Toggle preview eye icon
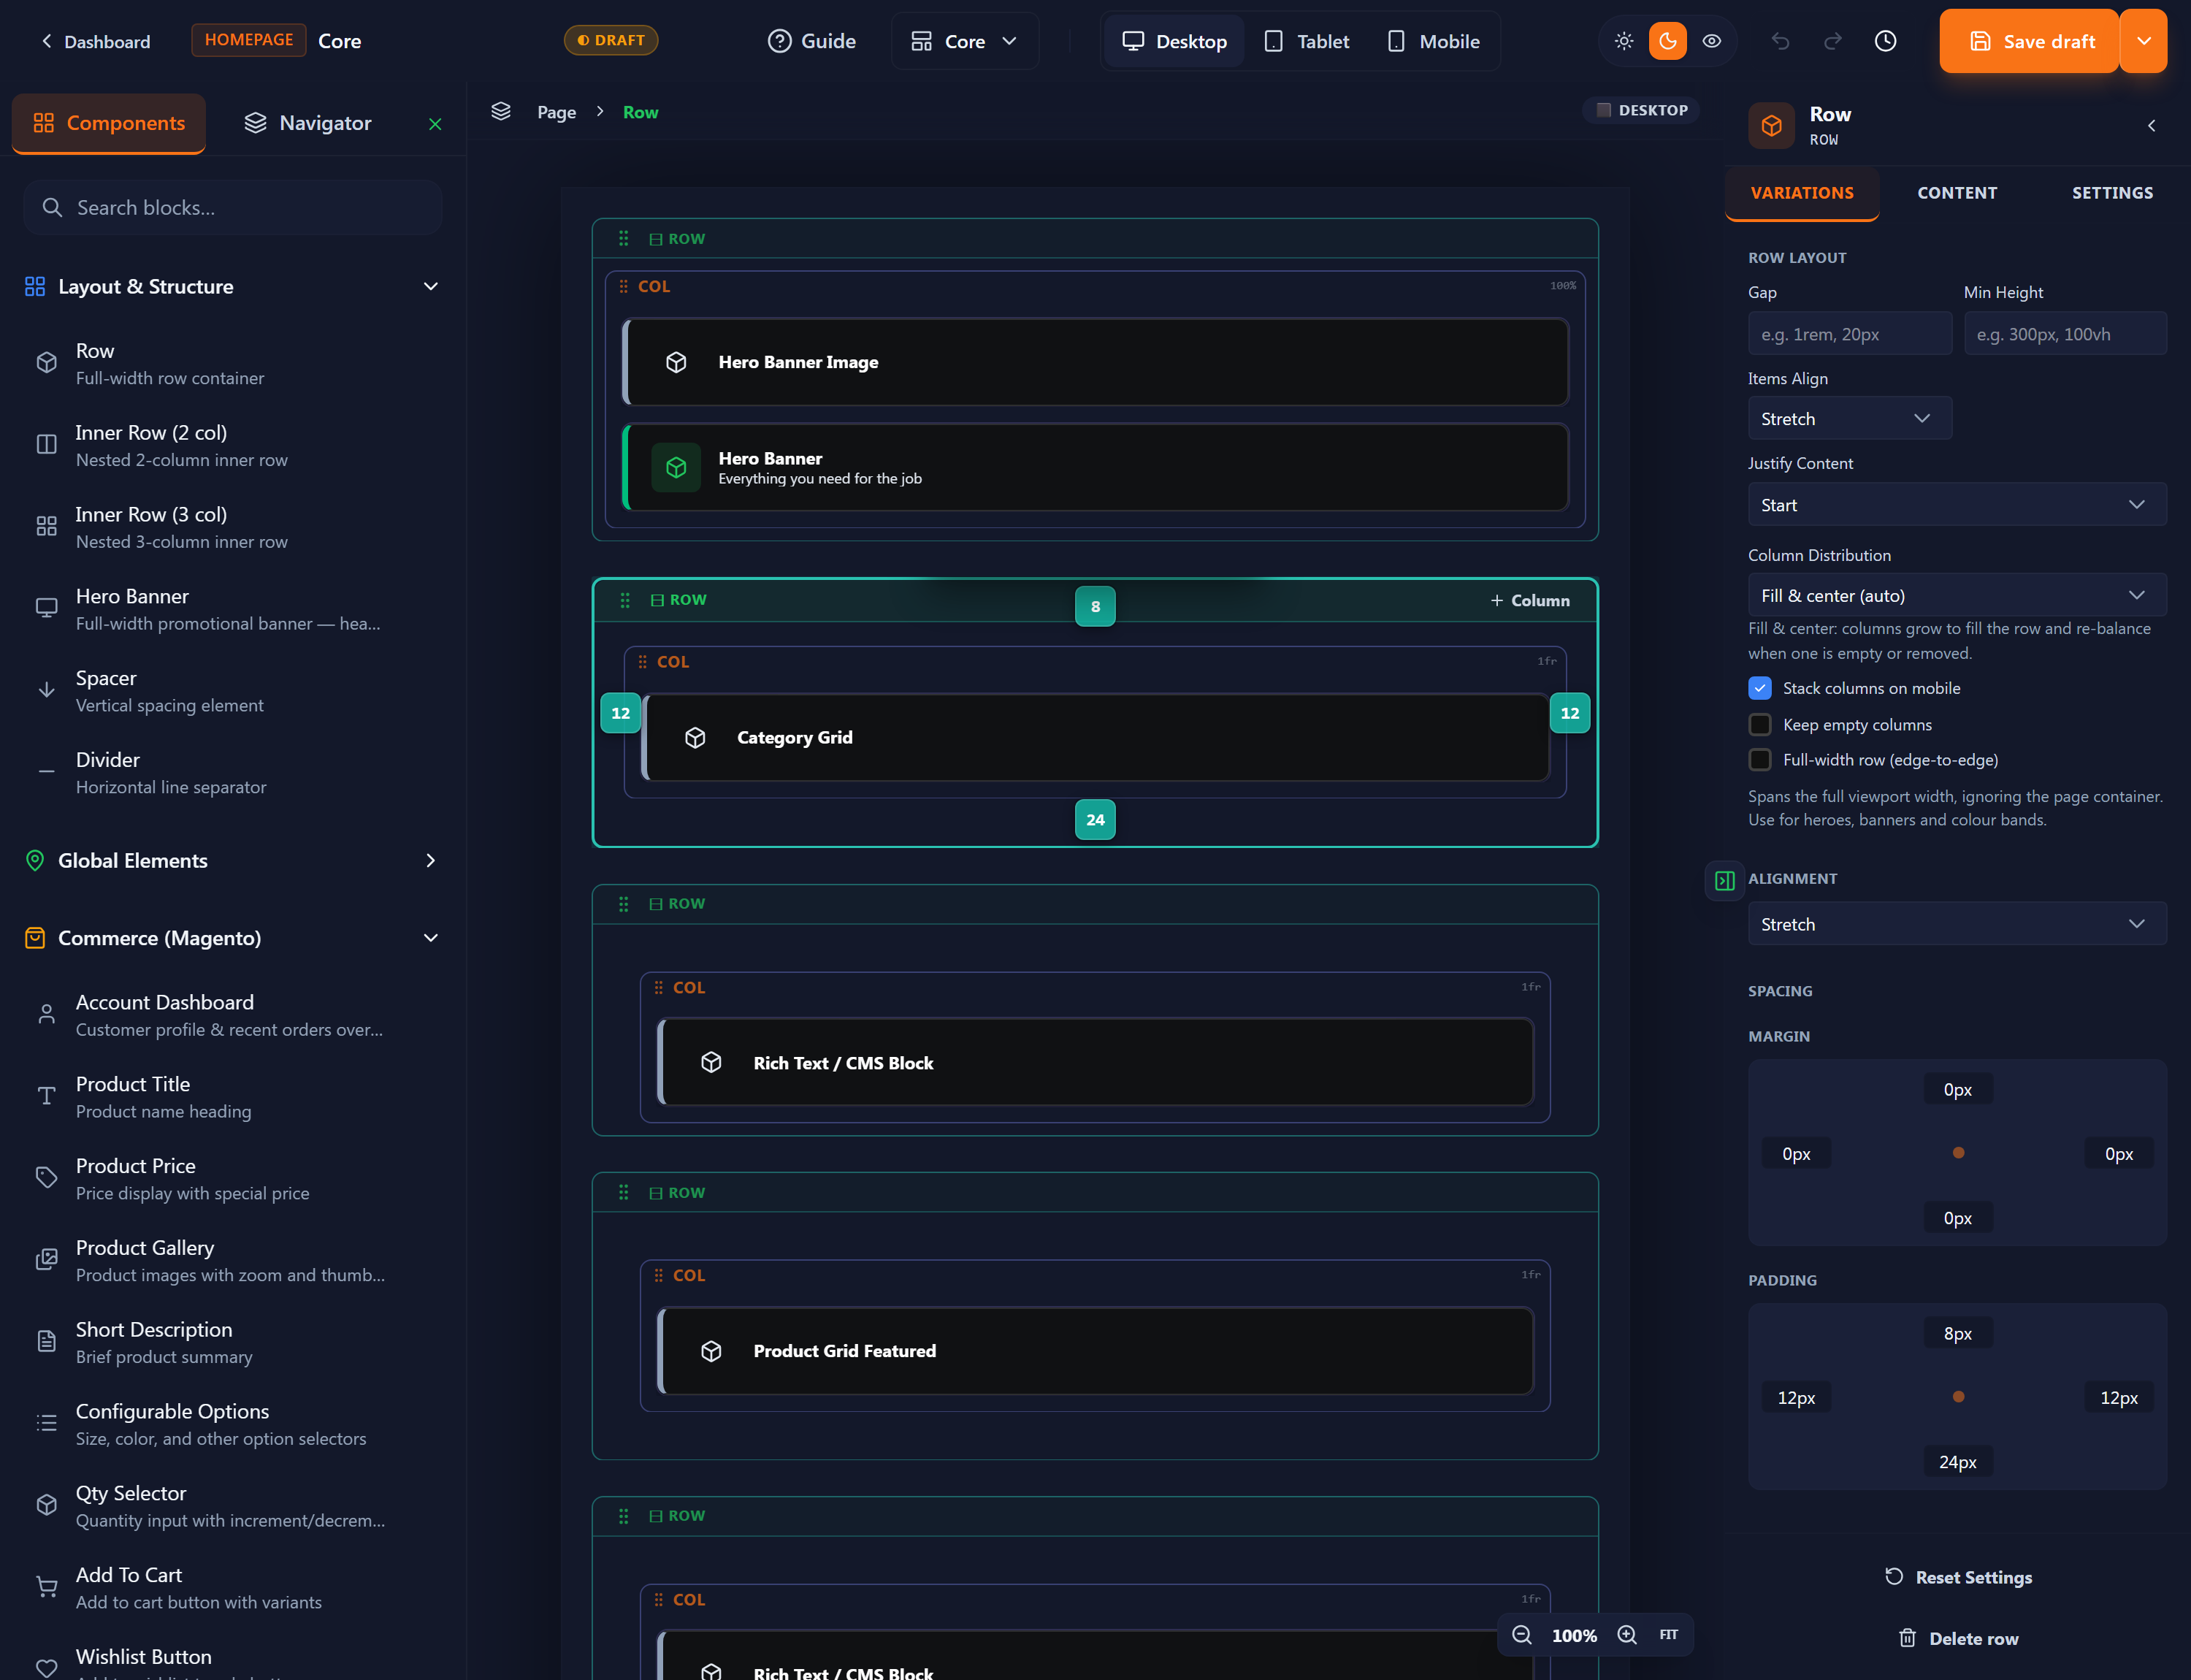 pos(1712,41)
